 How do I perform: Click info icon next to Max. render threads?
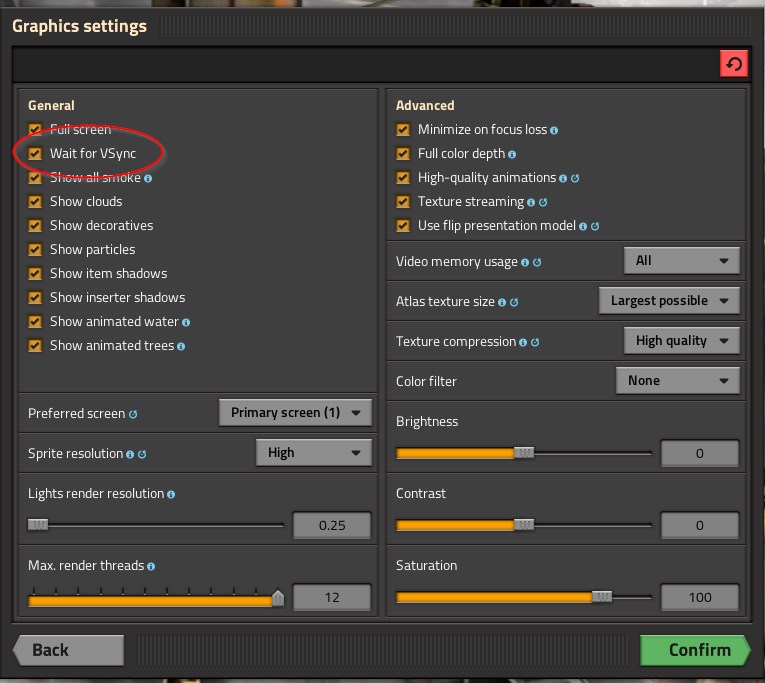(151, 566)
